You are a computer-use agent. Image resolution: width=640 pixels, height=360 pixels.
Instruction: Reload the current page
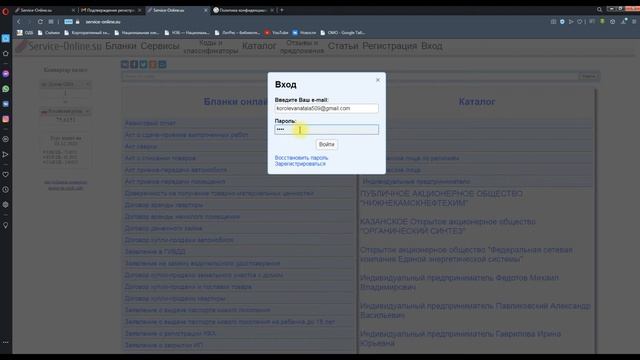(x=40, y=22)
